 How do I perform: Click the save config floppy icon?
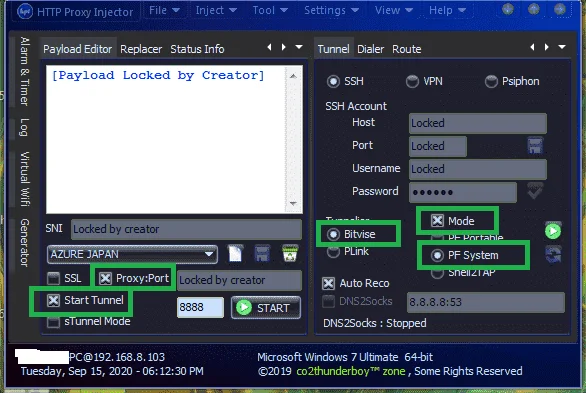pyautogui.click(x=262, y=254)
